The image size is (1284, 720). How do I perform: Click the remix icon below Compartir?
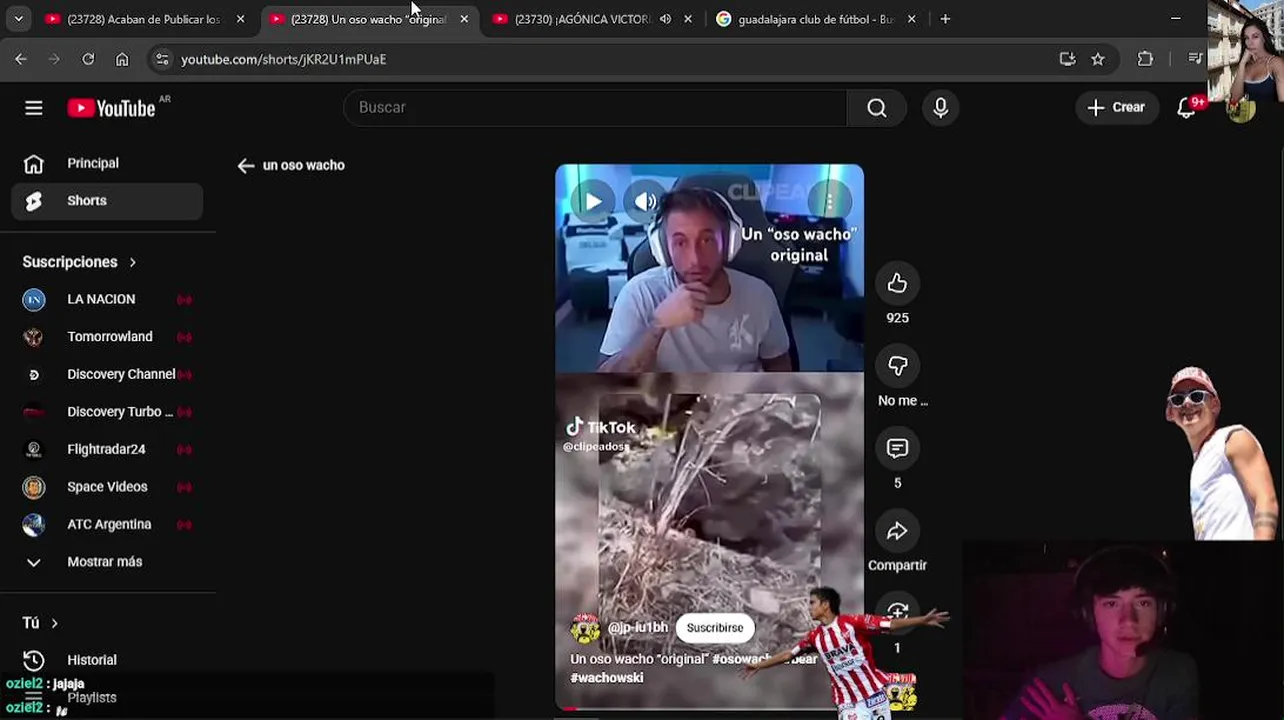pyautogui.click(x=897, y=612)
